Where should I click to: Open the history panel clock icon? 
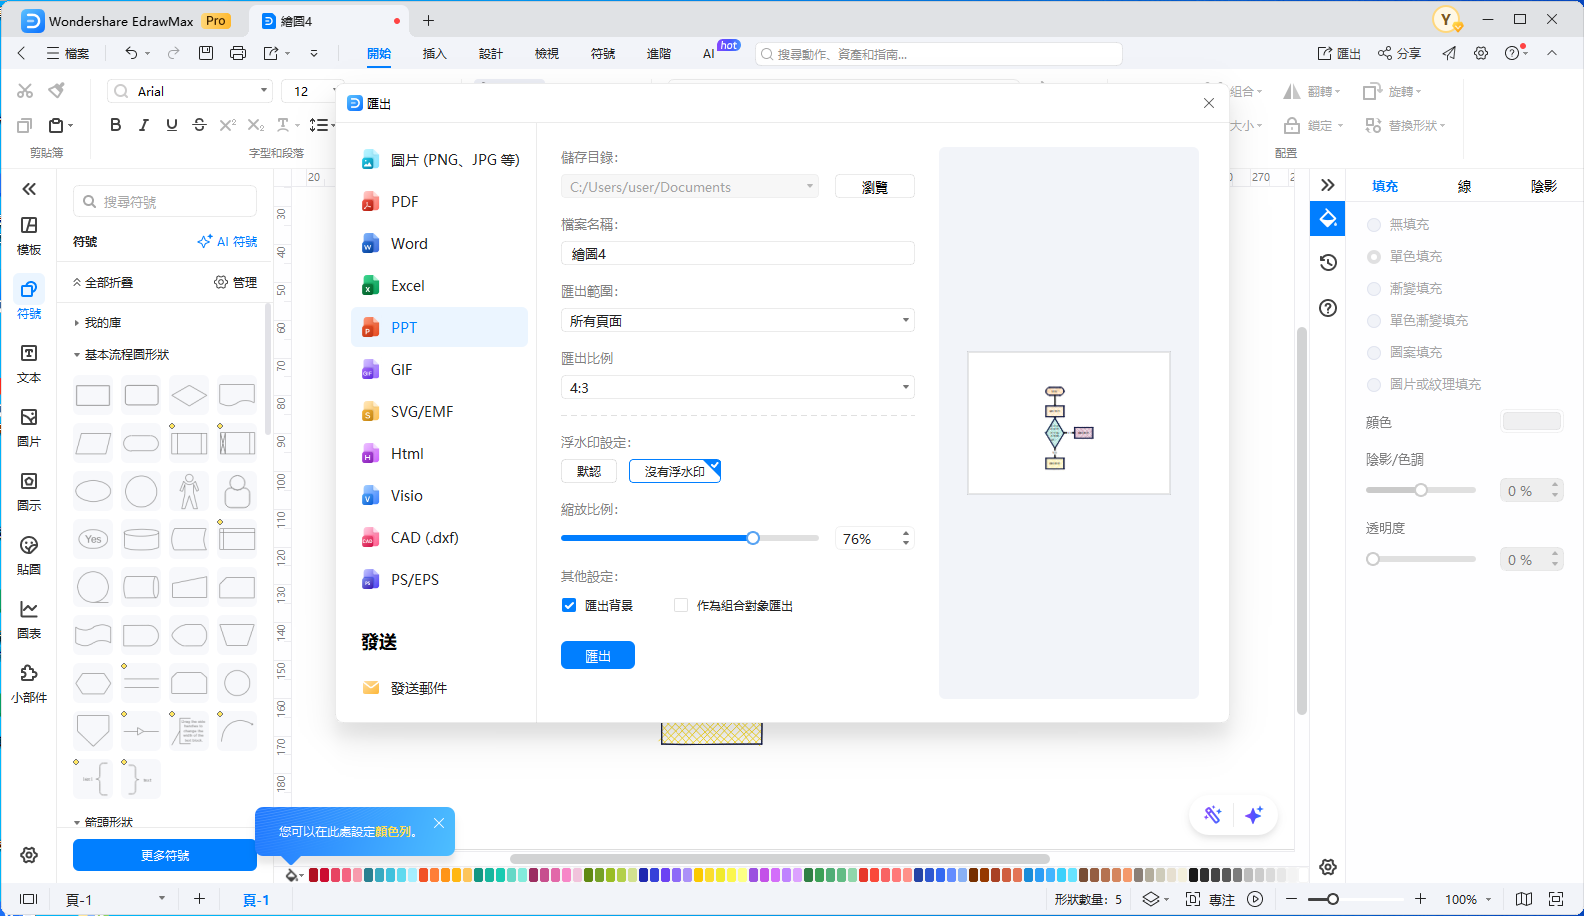pyautogui.click(x=1328, y=262)
